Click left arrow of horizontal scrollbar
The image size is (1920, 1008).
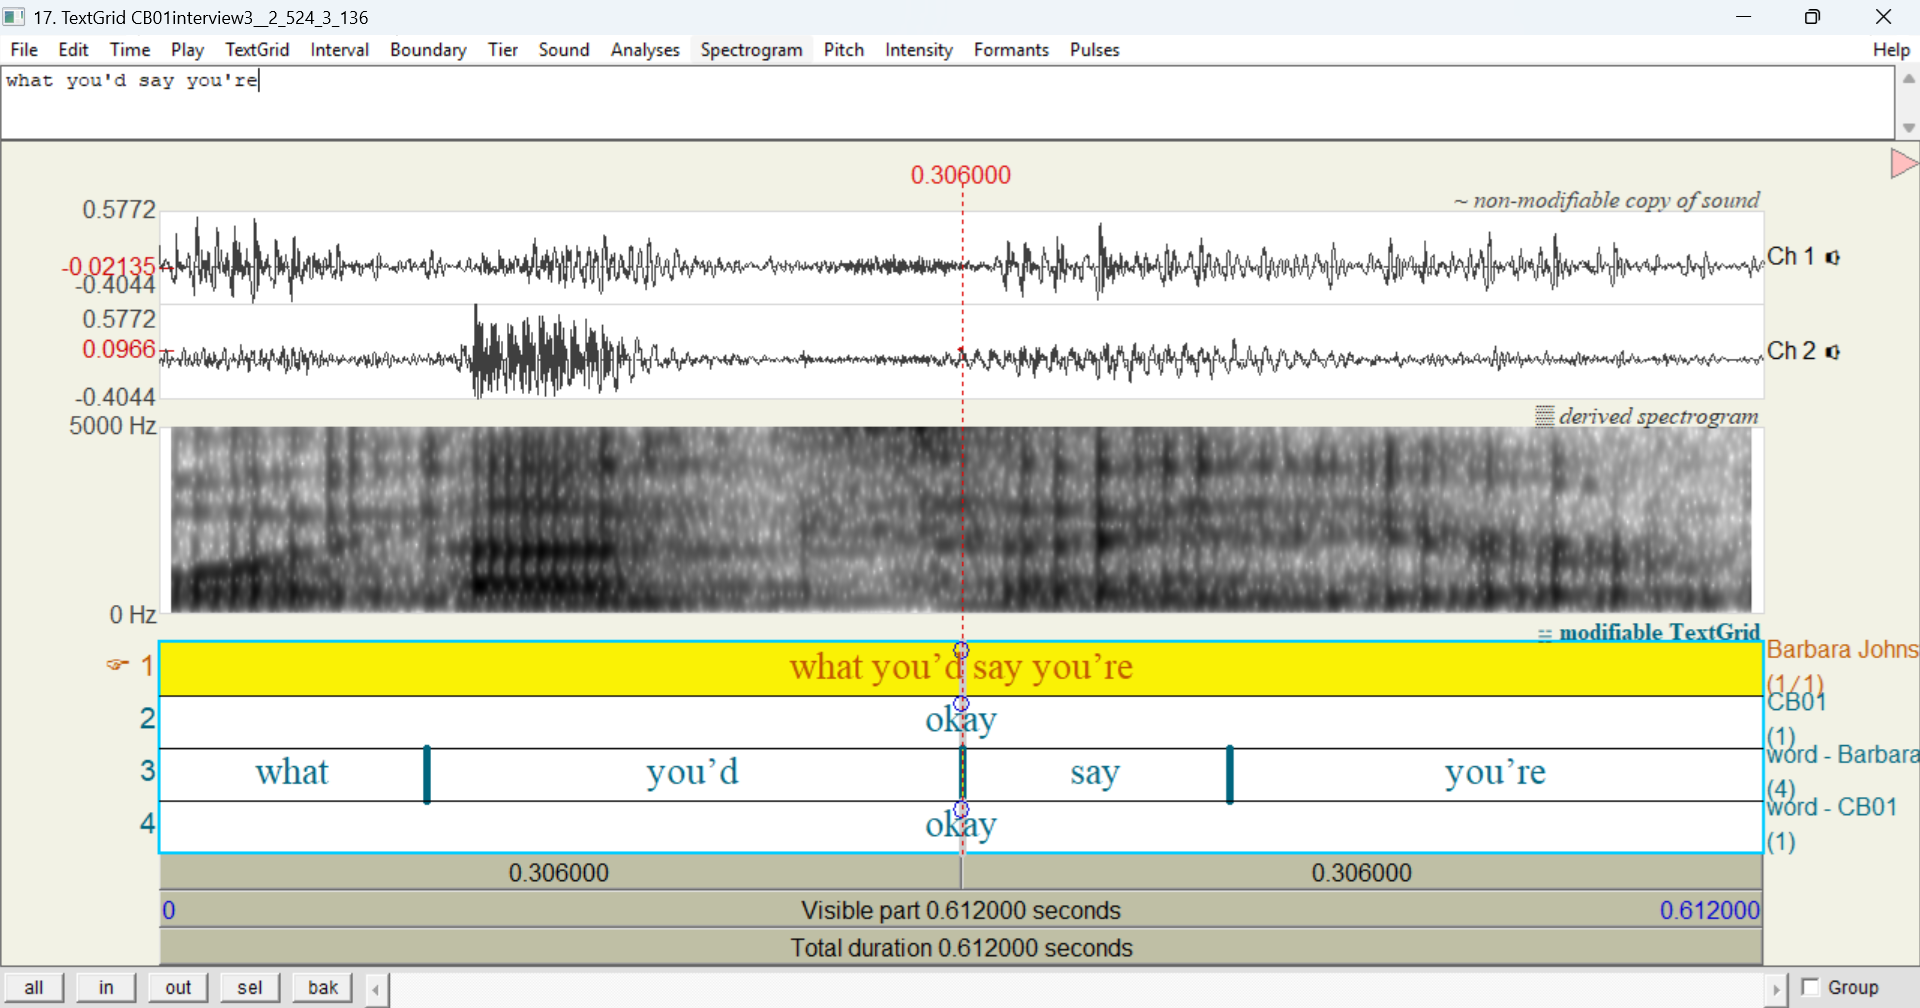[376, 990]
